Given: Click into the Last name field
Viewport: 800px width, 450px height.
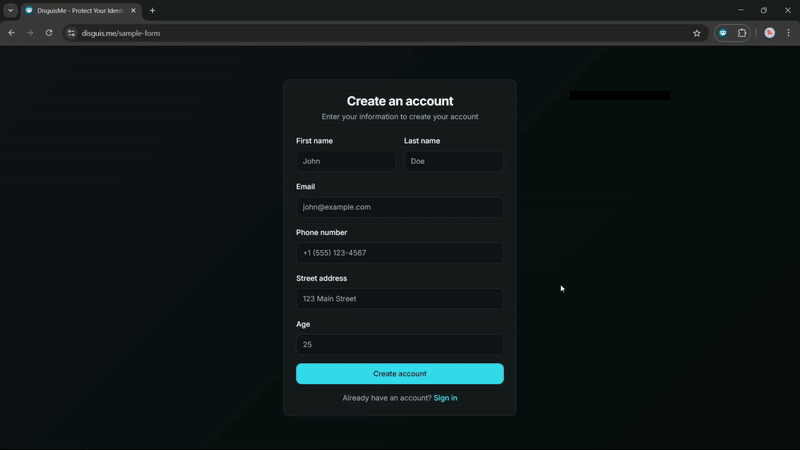Looking at the screenshot, I should click(453, 161).
